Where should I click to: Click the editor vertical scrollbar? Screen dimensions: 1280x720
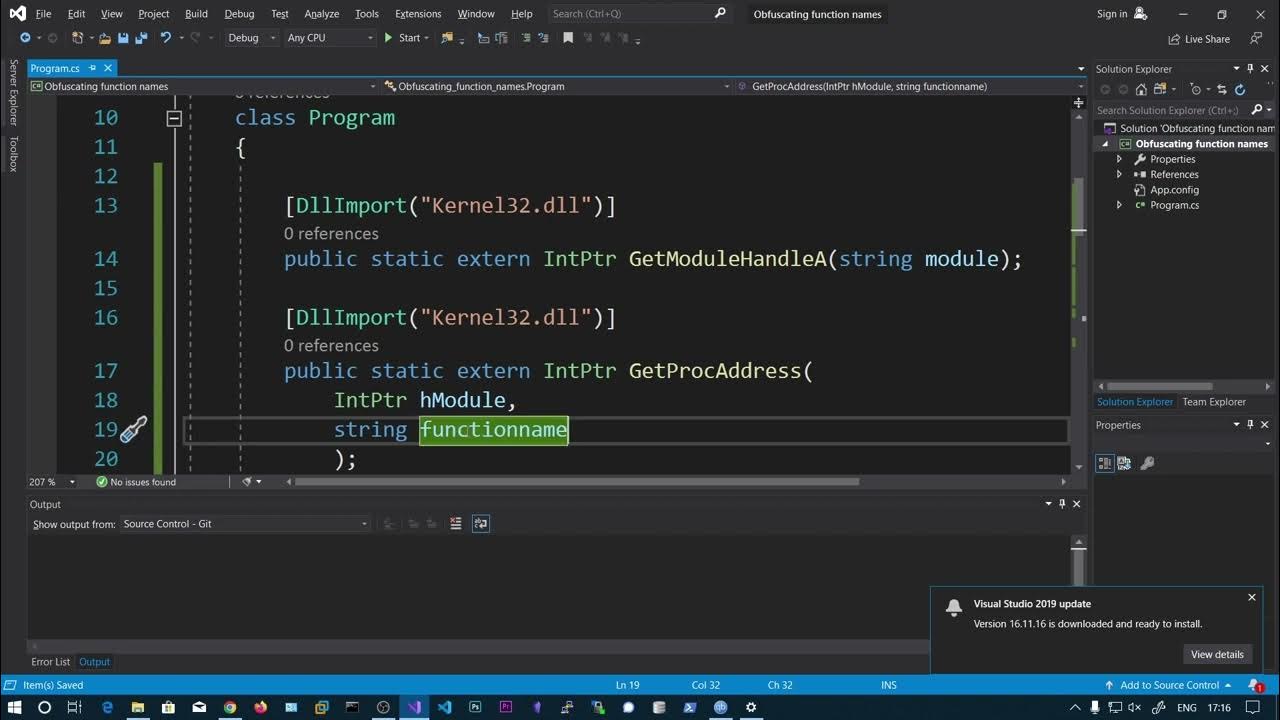coord(1078,207)
